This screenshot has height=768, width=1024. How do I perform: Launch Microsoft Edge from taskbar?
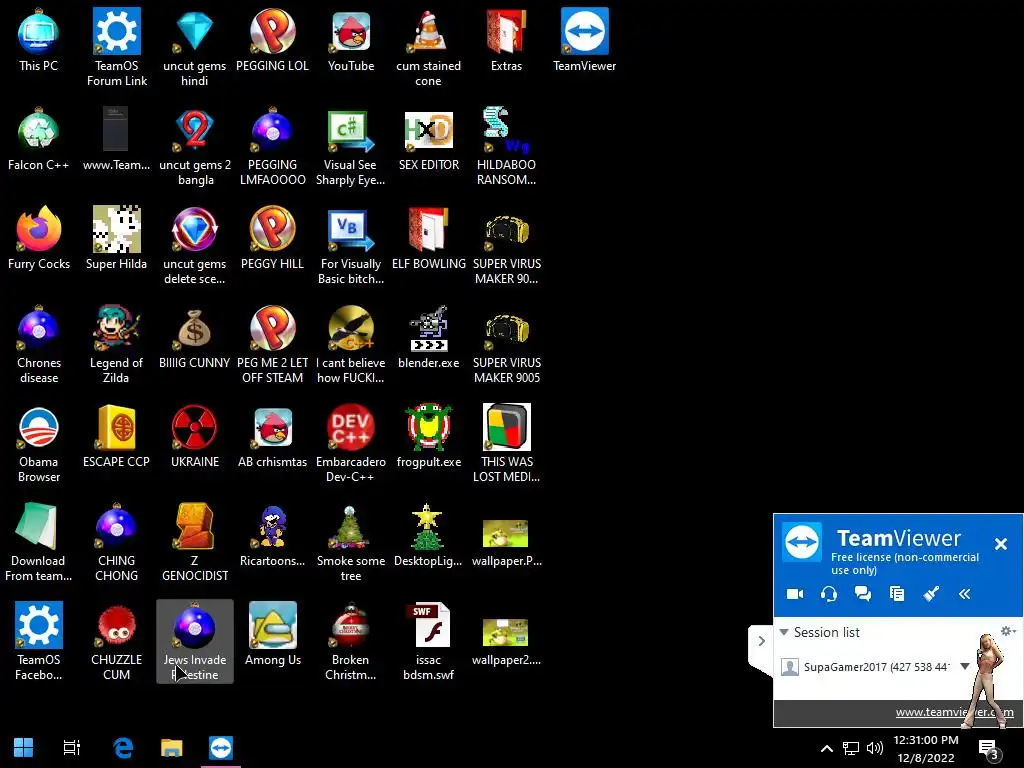click(123, 747)
